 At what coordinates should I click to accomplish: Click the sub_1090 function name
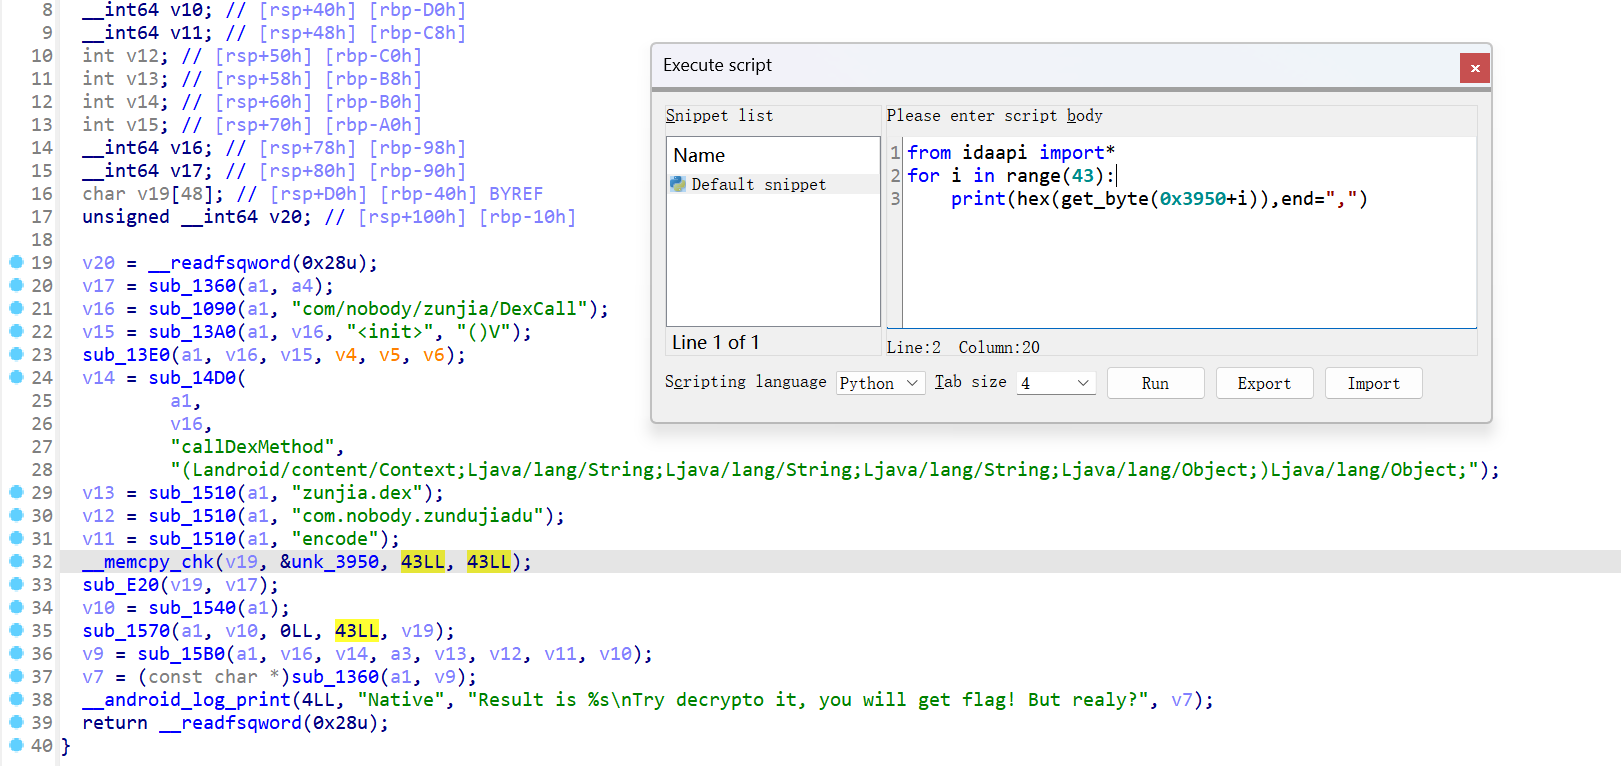tap(192, 309)
